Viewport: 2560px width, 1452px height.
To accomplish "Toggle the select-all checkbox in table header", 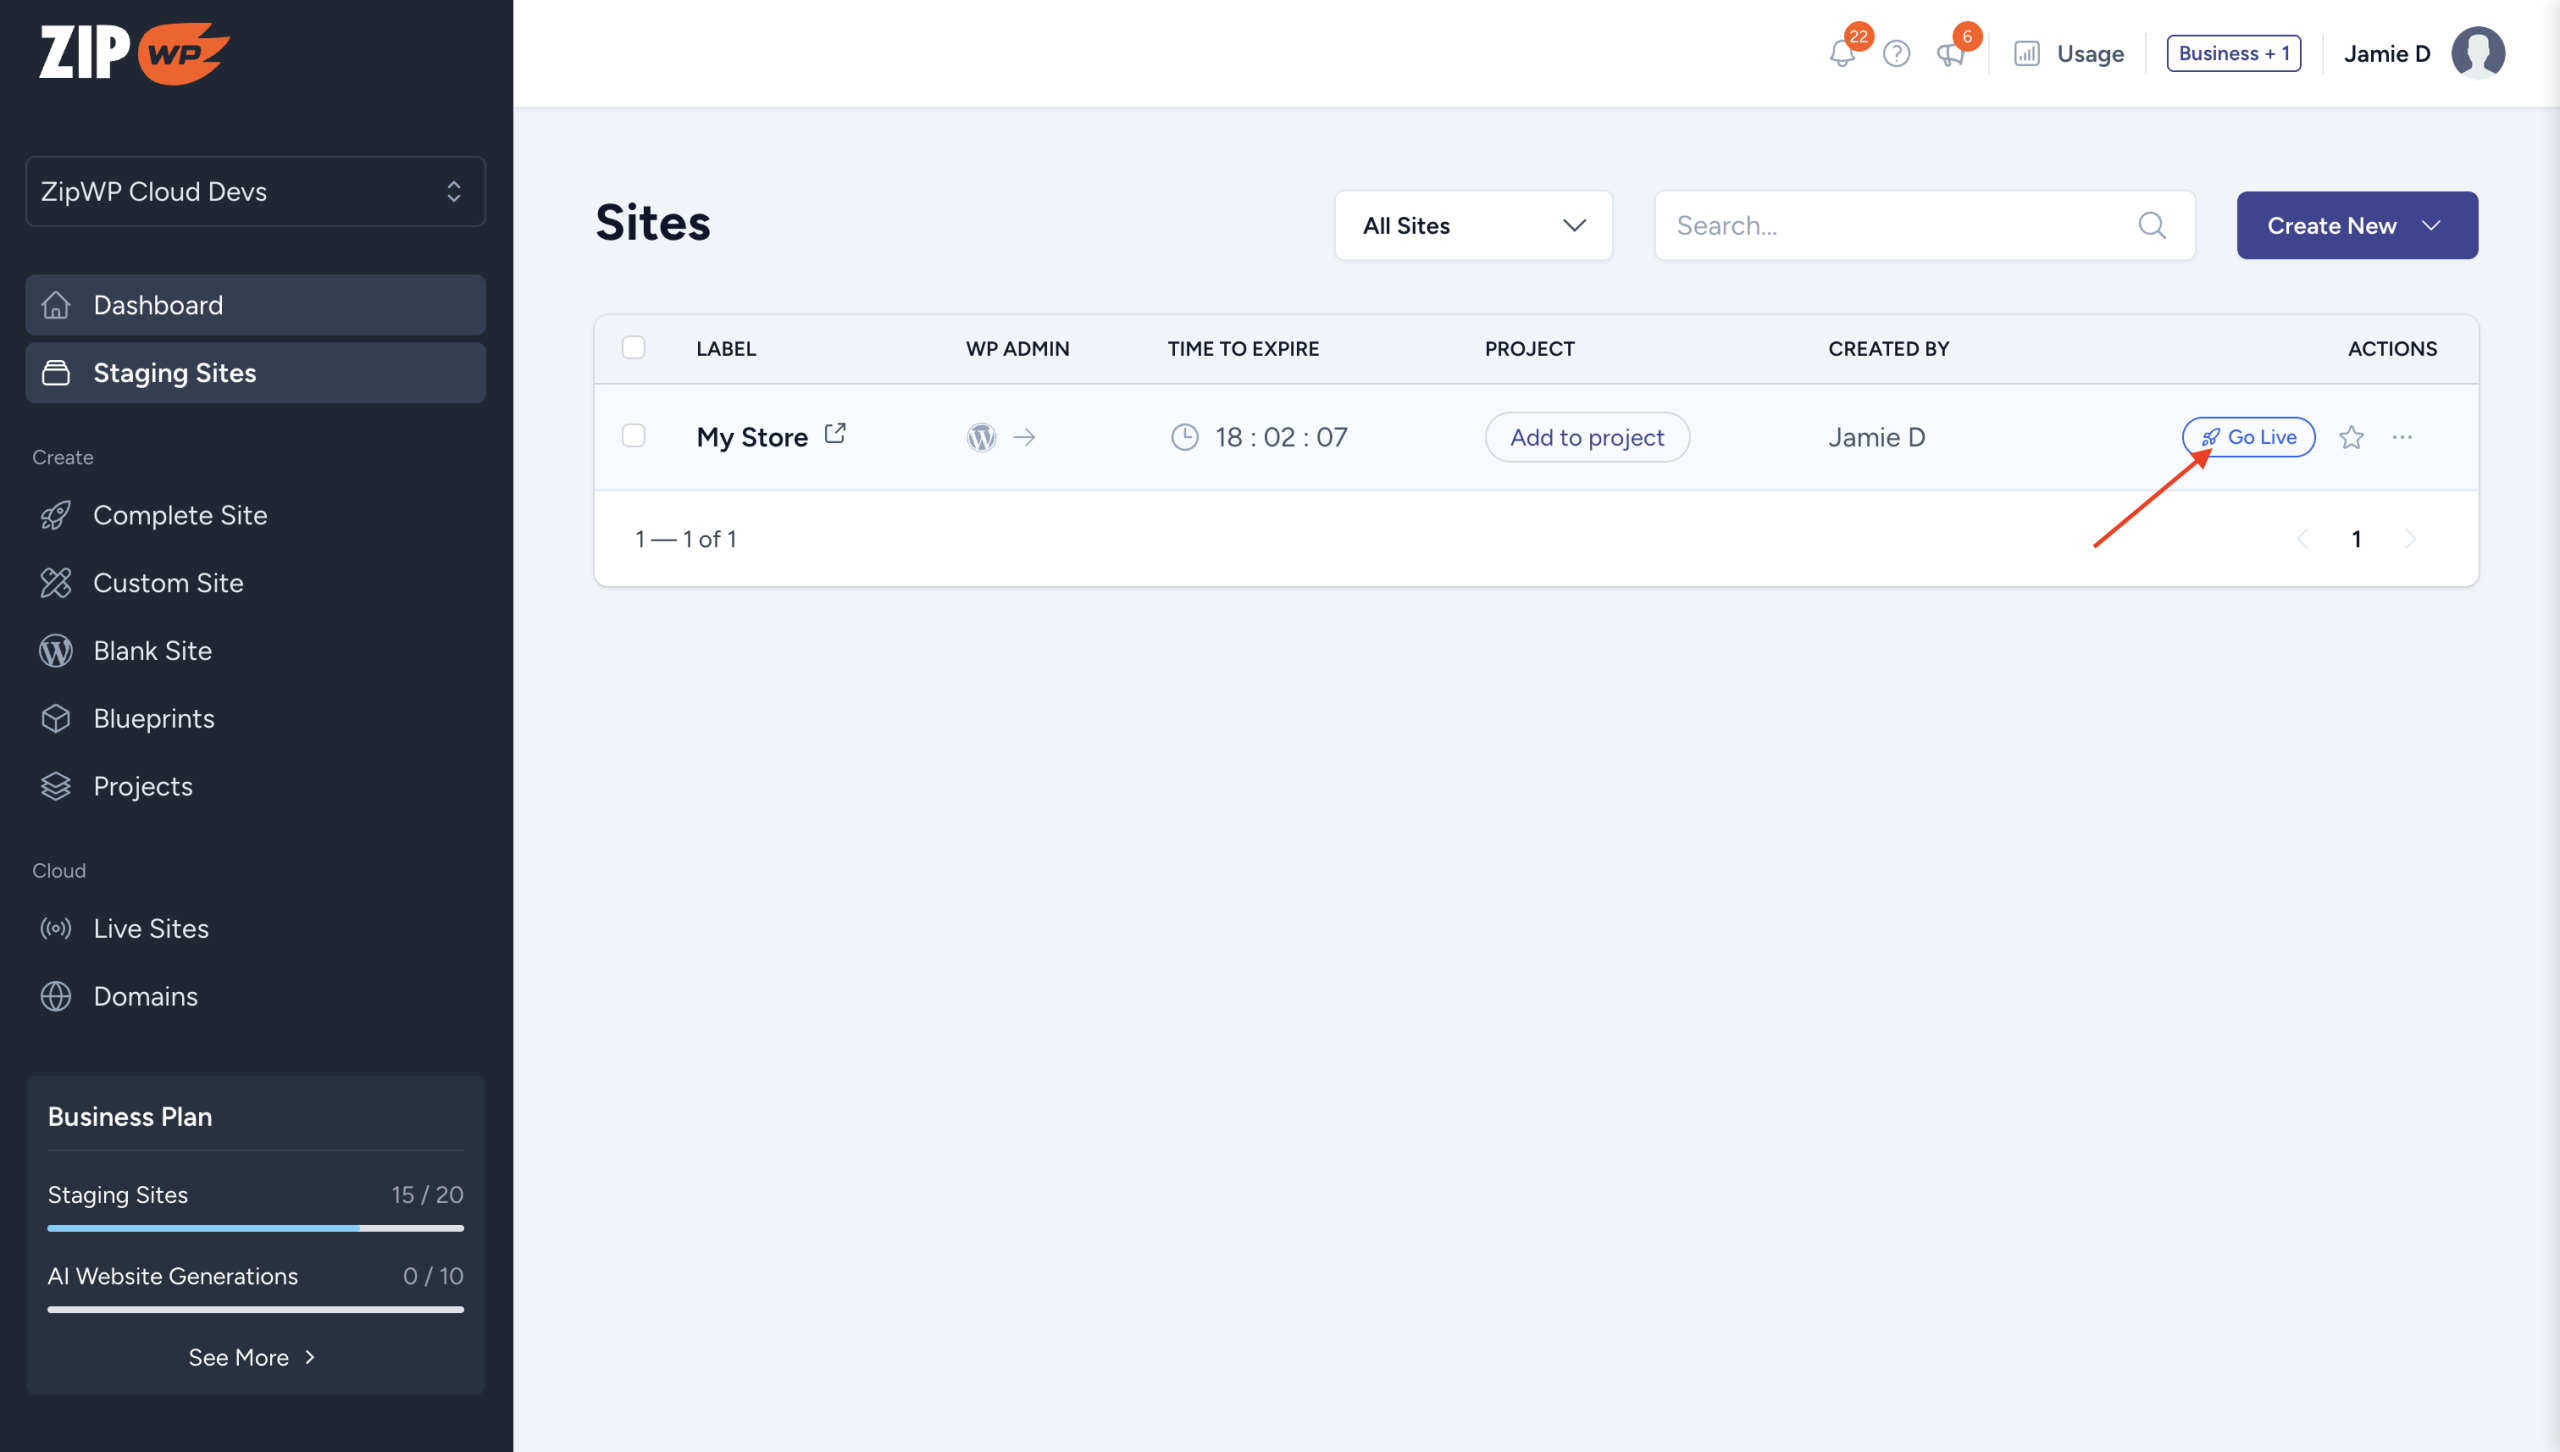I will click(x=634, y=348).
